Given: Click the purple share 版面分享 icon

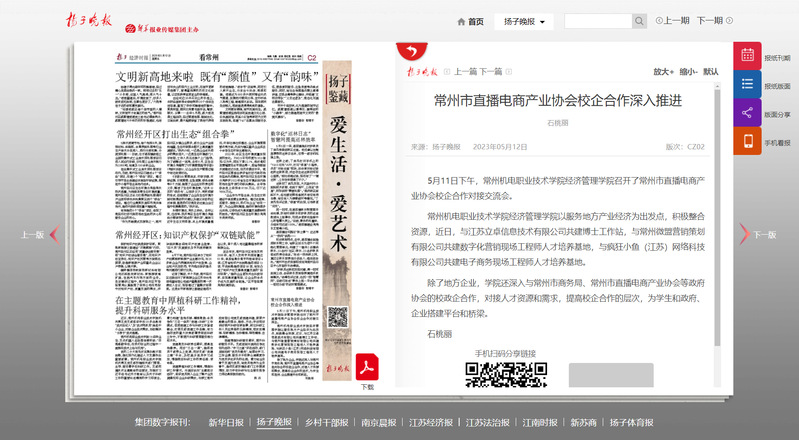Looking at the screenshot, I should 747,113.
